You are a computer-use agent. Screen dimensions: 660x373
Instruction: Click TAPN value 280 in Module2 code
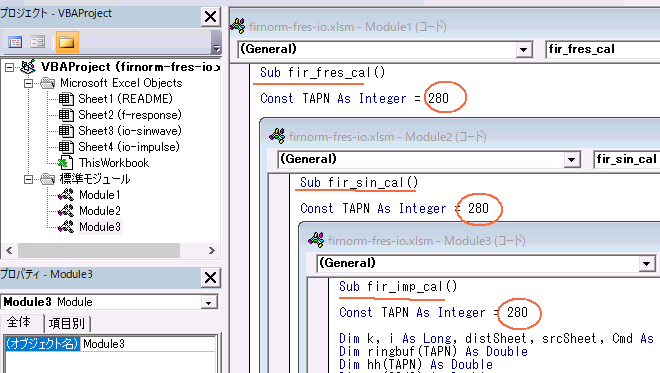(479, 208)
